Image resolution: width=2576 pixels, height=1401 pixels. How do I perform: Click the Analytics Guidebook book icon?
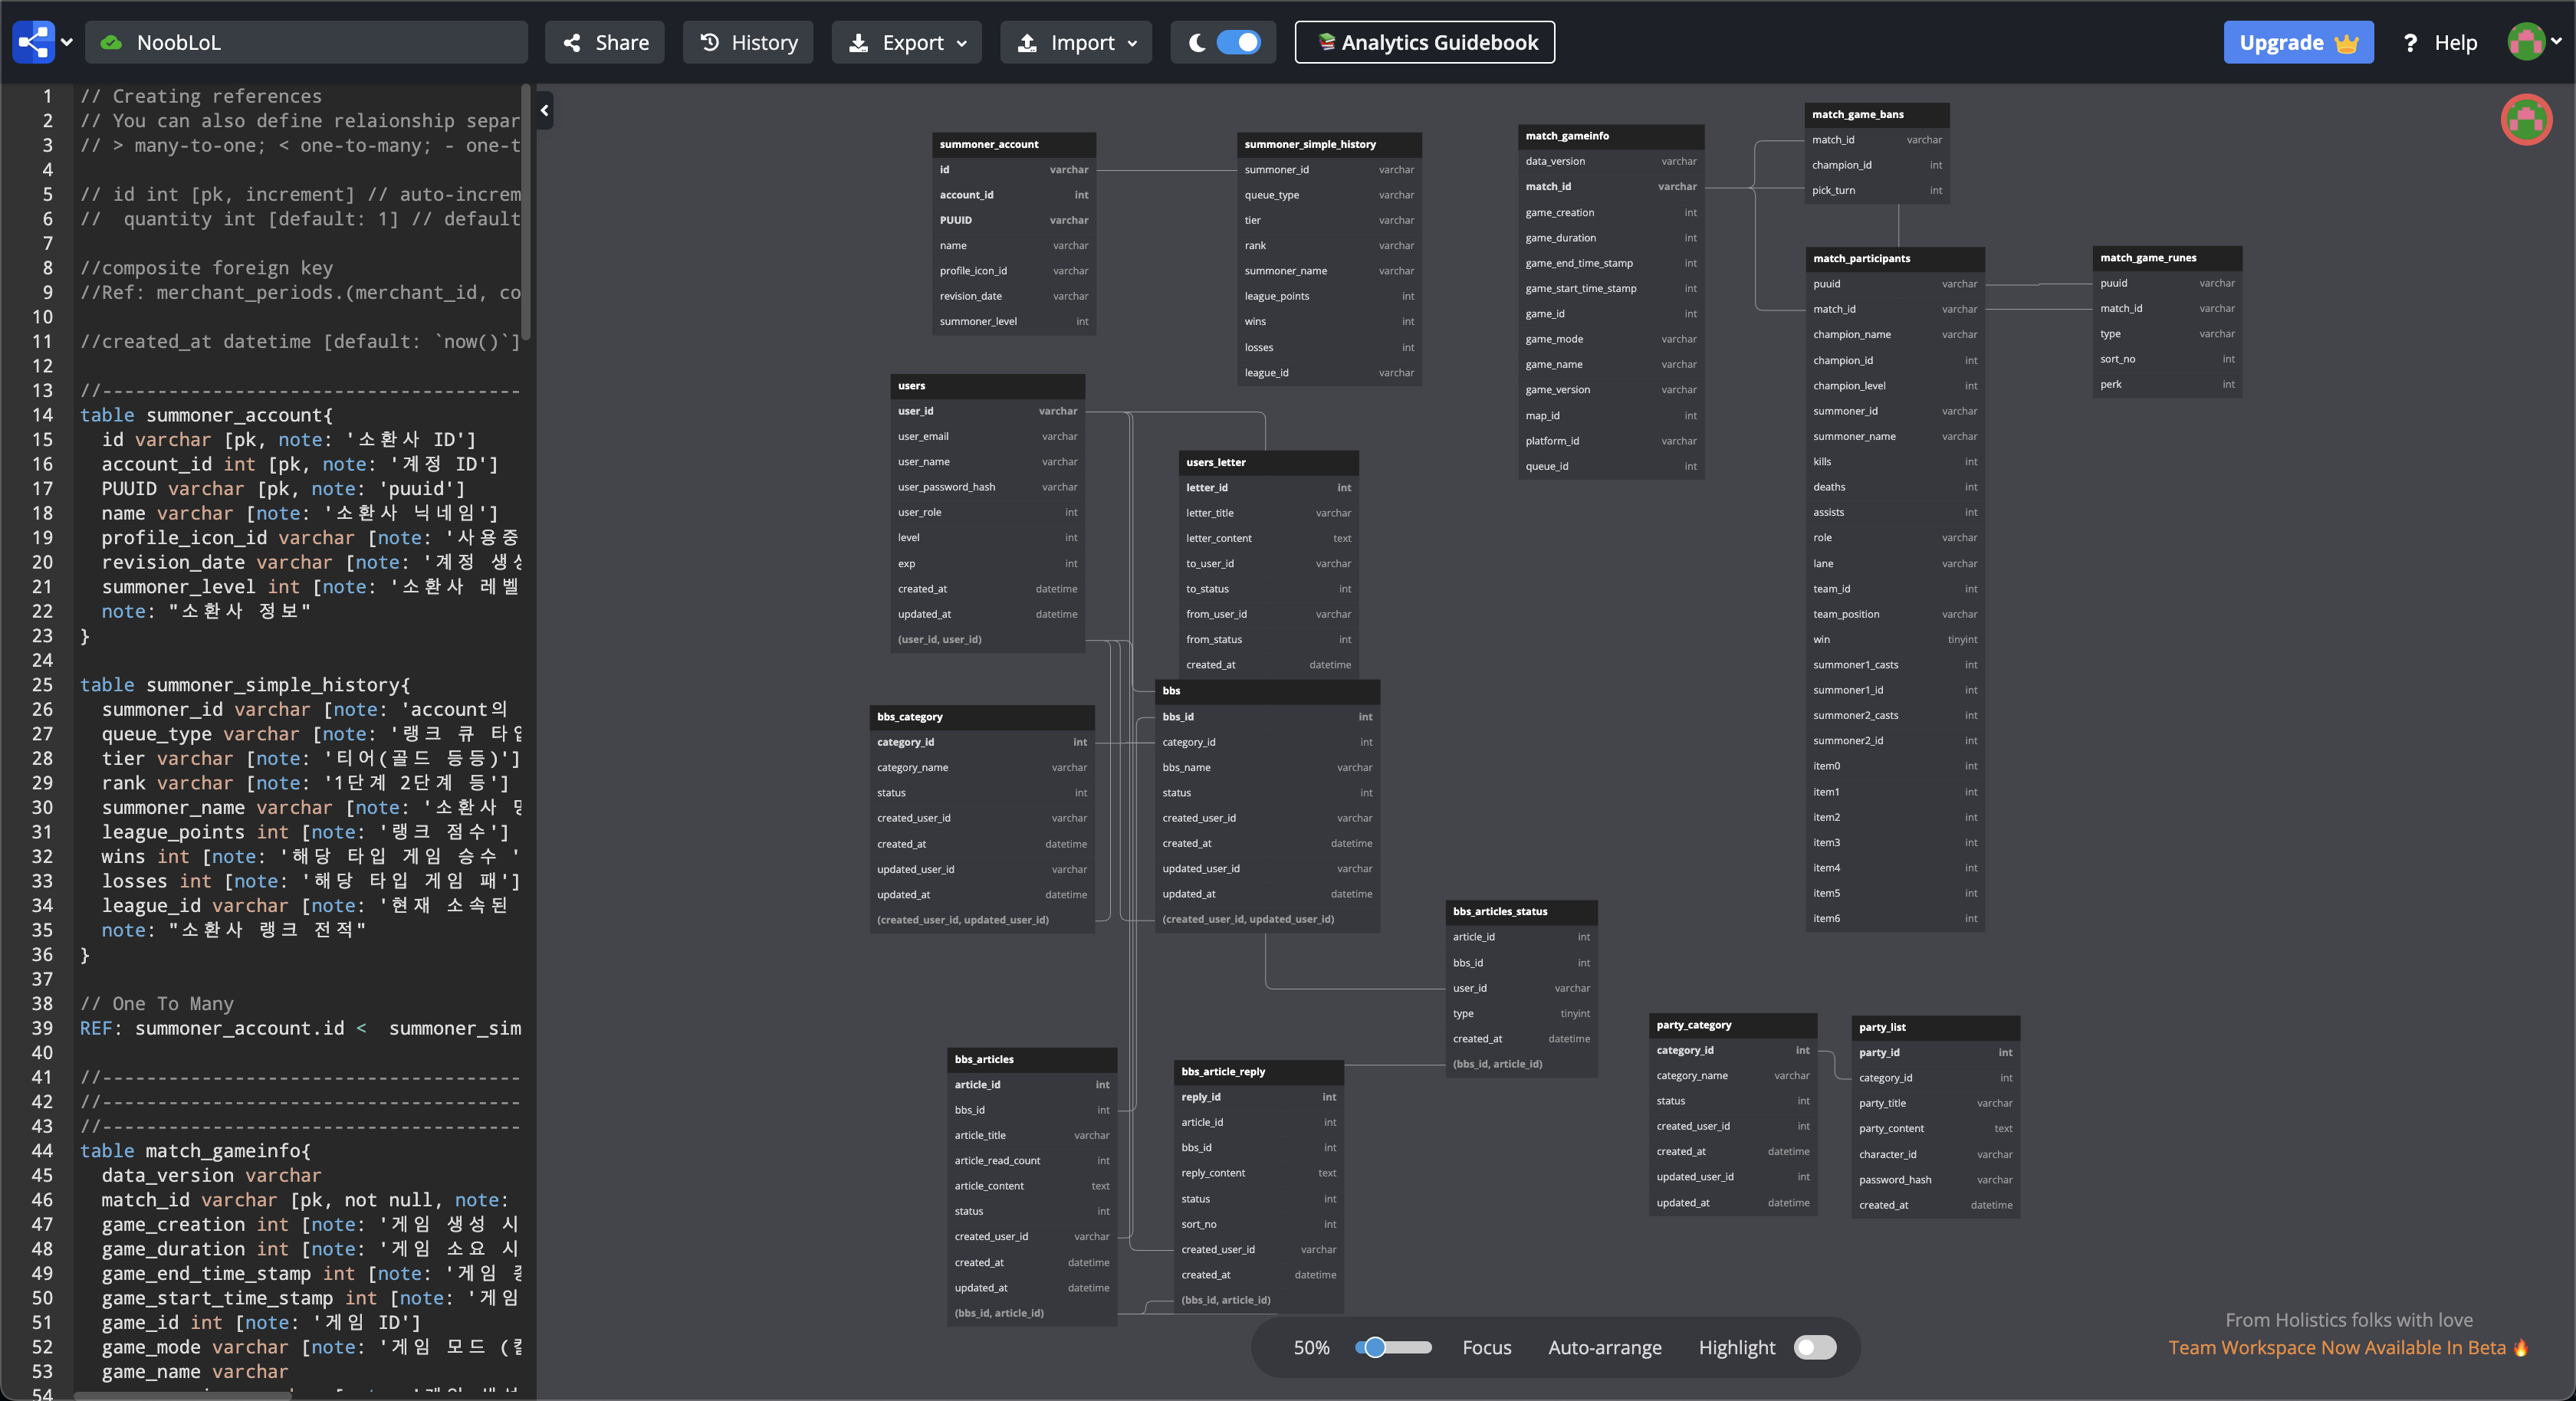(1326, 42)
